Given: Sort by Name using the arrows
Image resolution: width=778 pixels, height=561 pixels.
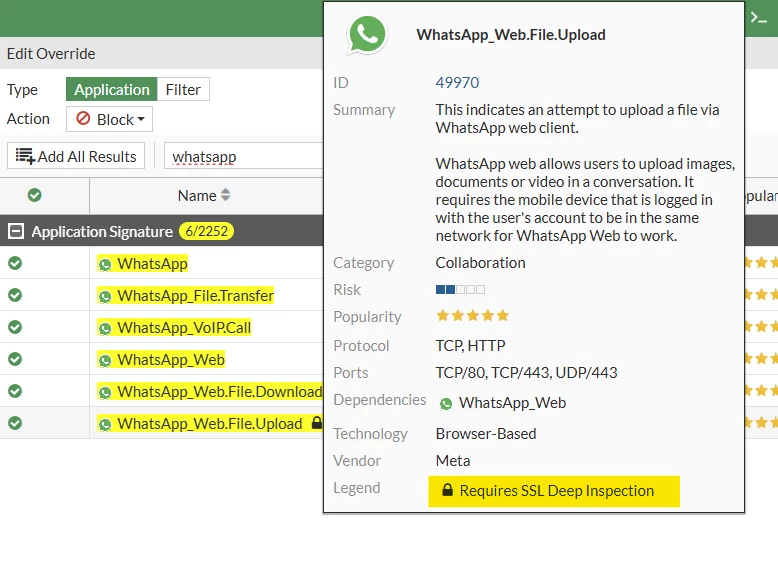Looking at the screenshot, I should [x=225, y=195].
